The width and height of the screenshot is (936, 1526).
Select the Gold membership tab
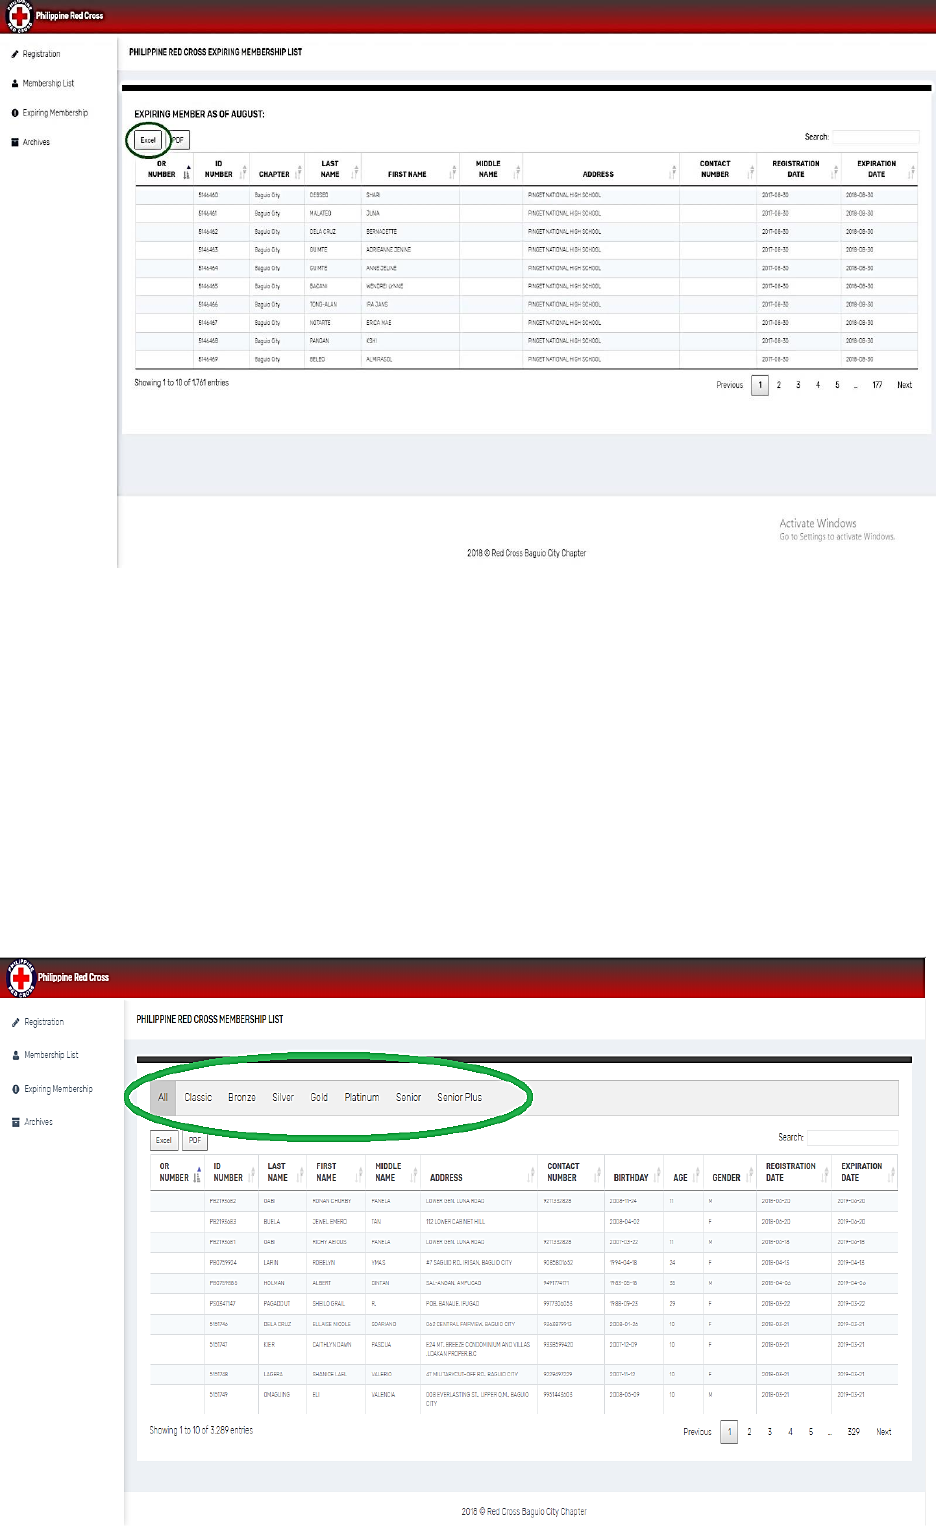[319, 1097]
